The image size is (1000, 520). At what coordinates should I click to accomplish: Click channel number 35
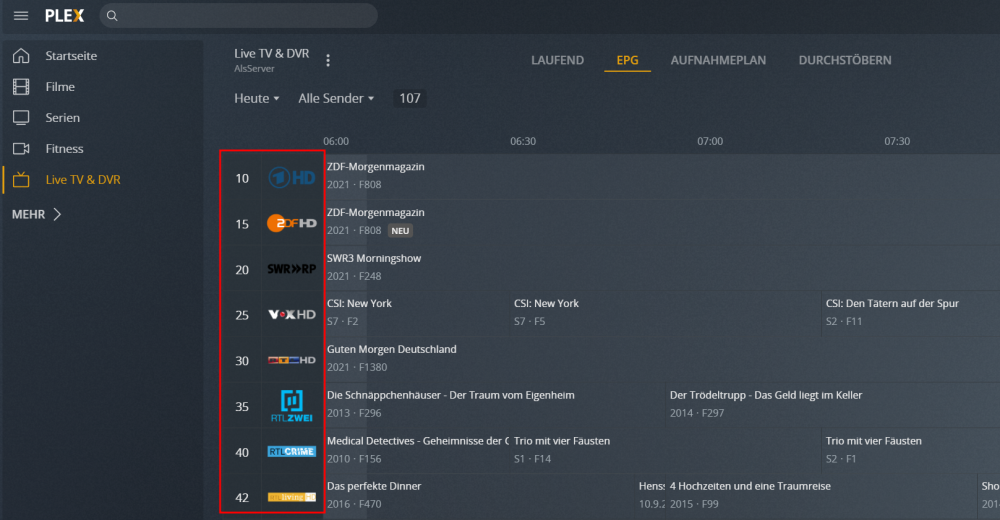coord(242,407)
